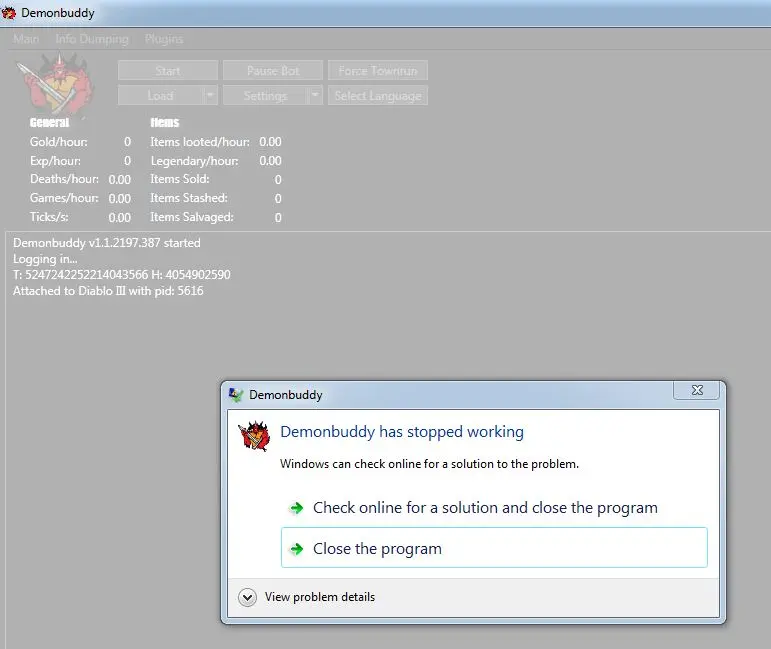771x649 pixels.
Task: Click the Ticks/s label
Action: [x=49, y=217]
